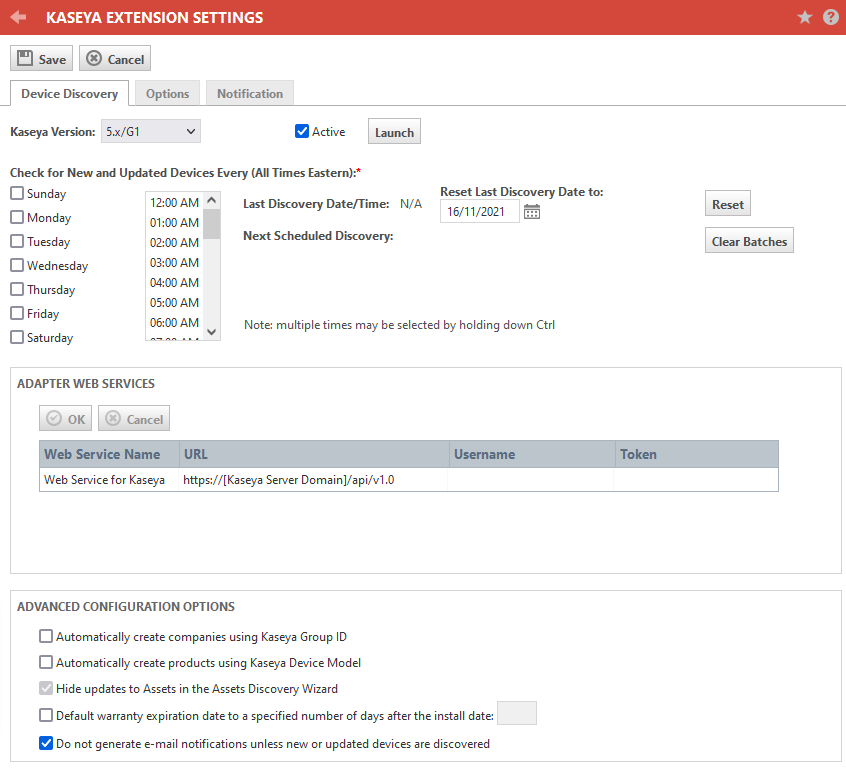Screen dimensions: 846x776
Task: Enable the Tuesday checkbox
Action: pyautogui.click(x=17, y=241)
